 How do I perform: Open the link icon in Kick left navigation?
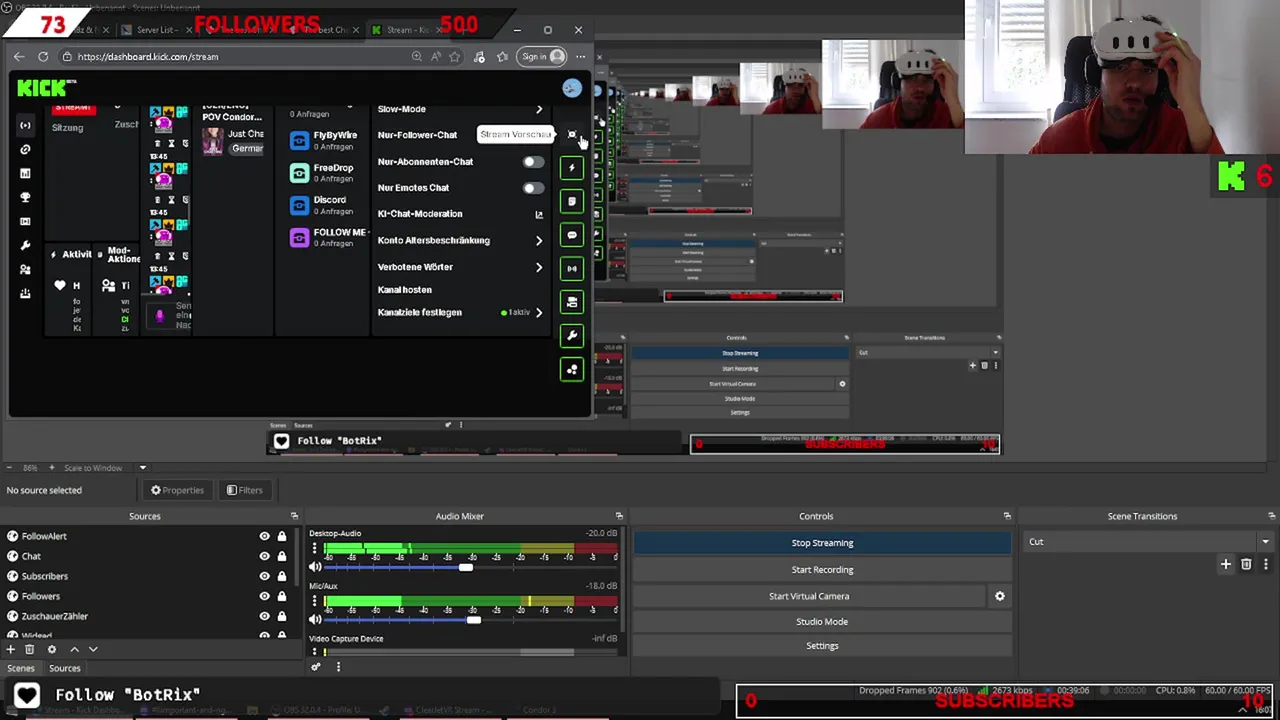click(x=25, y=149)
